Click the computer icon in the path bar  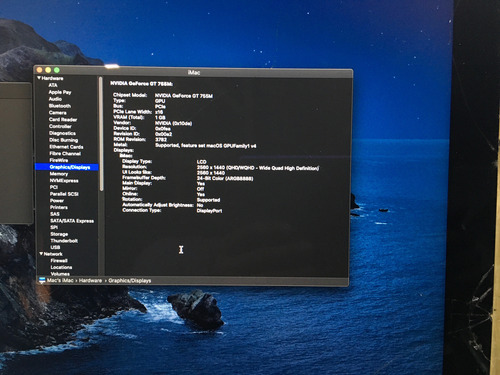[42, 280]
